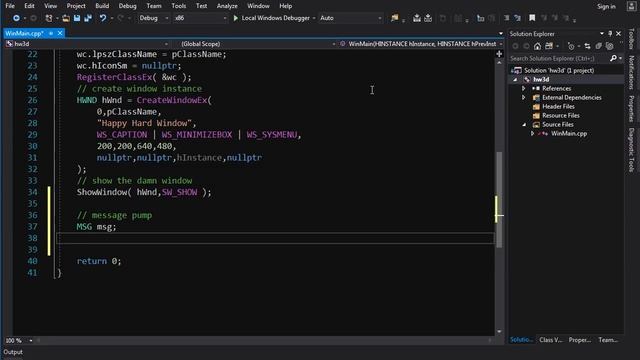Viewport: 640px width, 360px height.
Task: Open the Tools menu
Action: pyautogui.click(x=178, y=6)
